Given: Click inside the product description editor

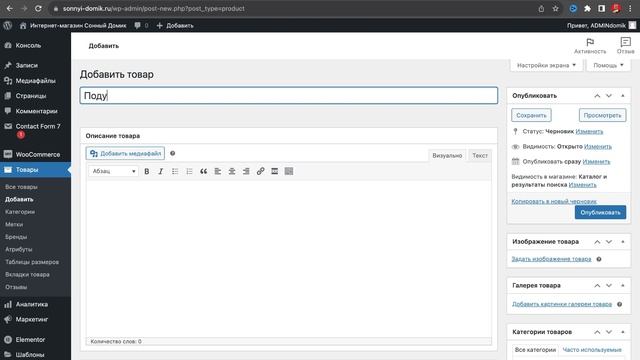Looking at the screenshot, I should [x=289, y=258].
